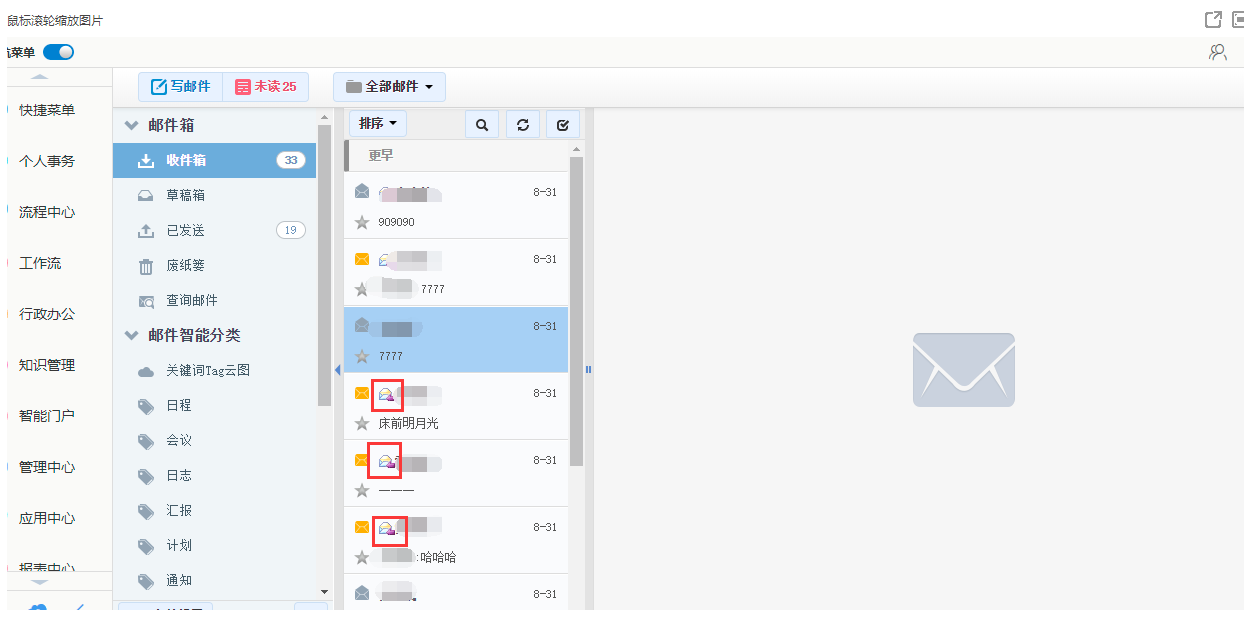Click the 更早 group header
Image resolution: width=1244 pixels, height=630 pixels.
[456, 155]
